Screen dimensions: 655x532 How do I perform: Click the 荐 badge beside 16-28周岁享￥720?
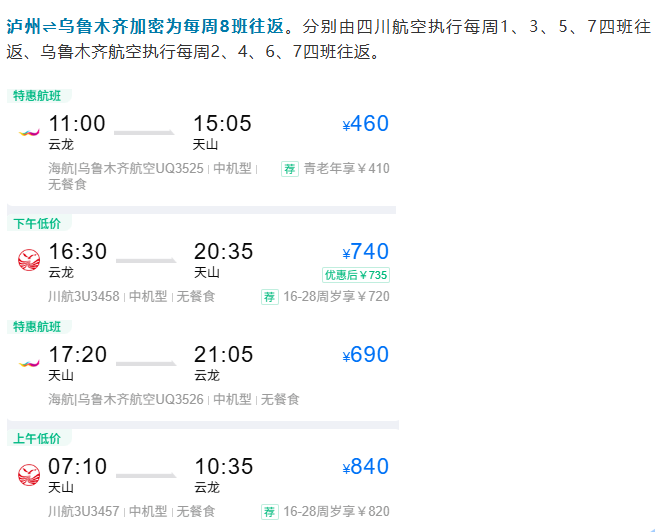(270, 296)
